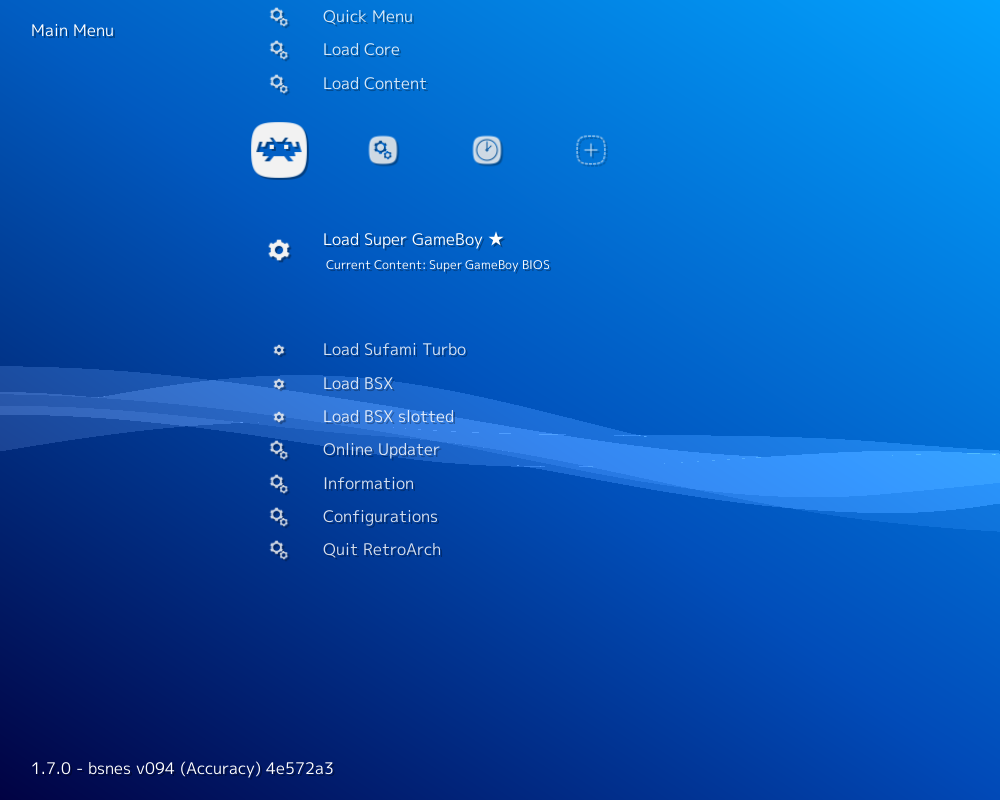Open the Quick Menu entry

pyautogui.click(x=368, y=17)
